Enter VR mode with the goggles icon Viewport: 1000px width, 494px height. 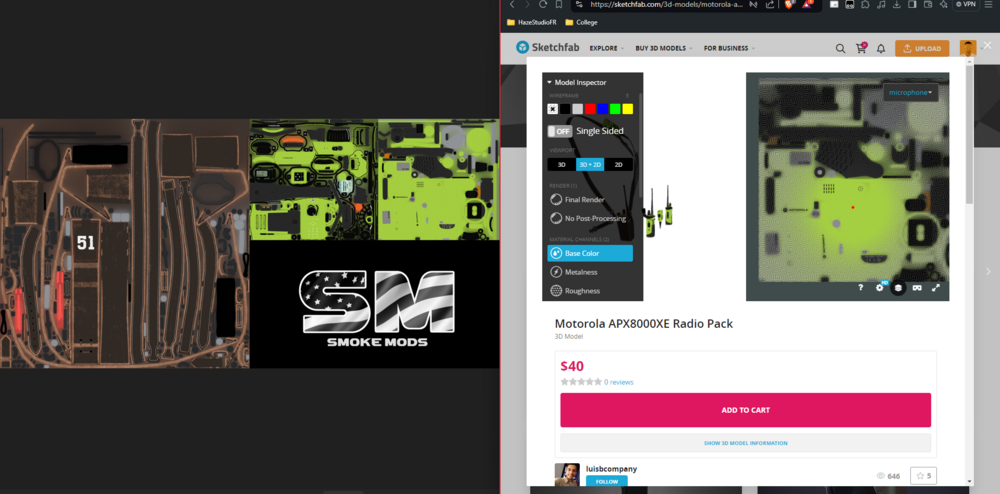click(x=917, y=287)
